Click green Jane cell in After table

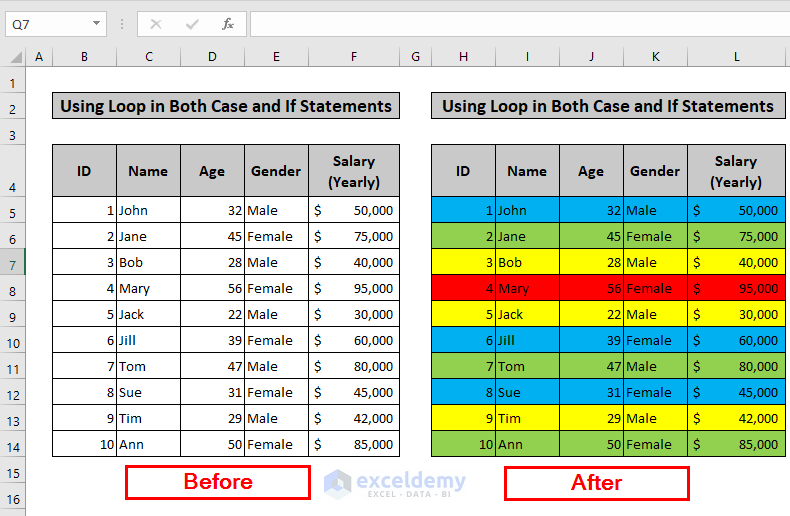(x=527, y=236)
